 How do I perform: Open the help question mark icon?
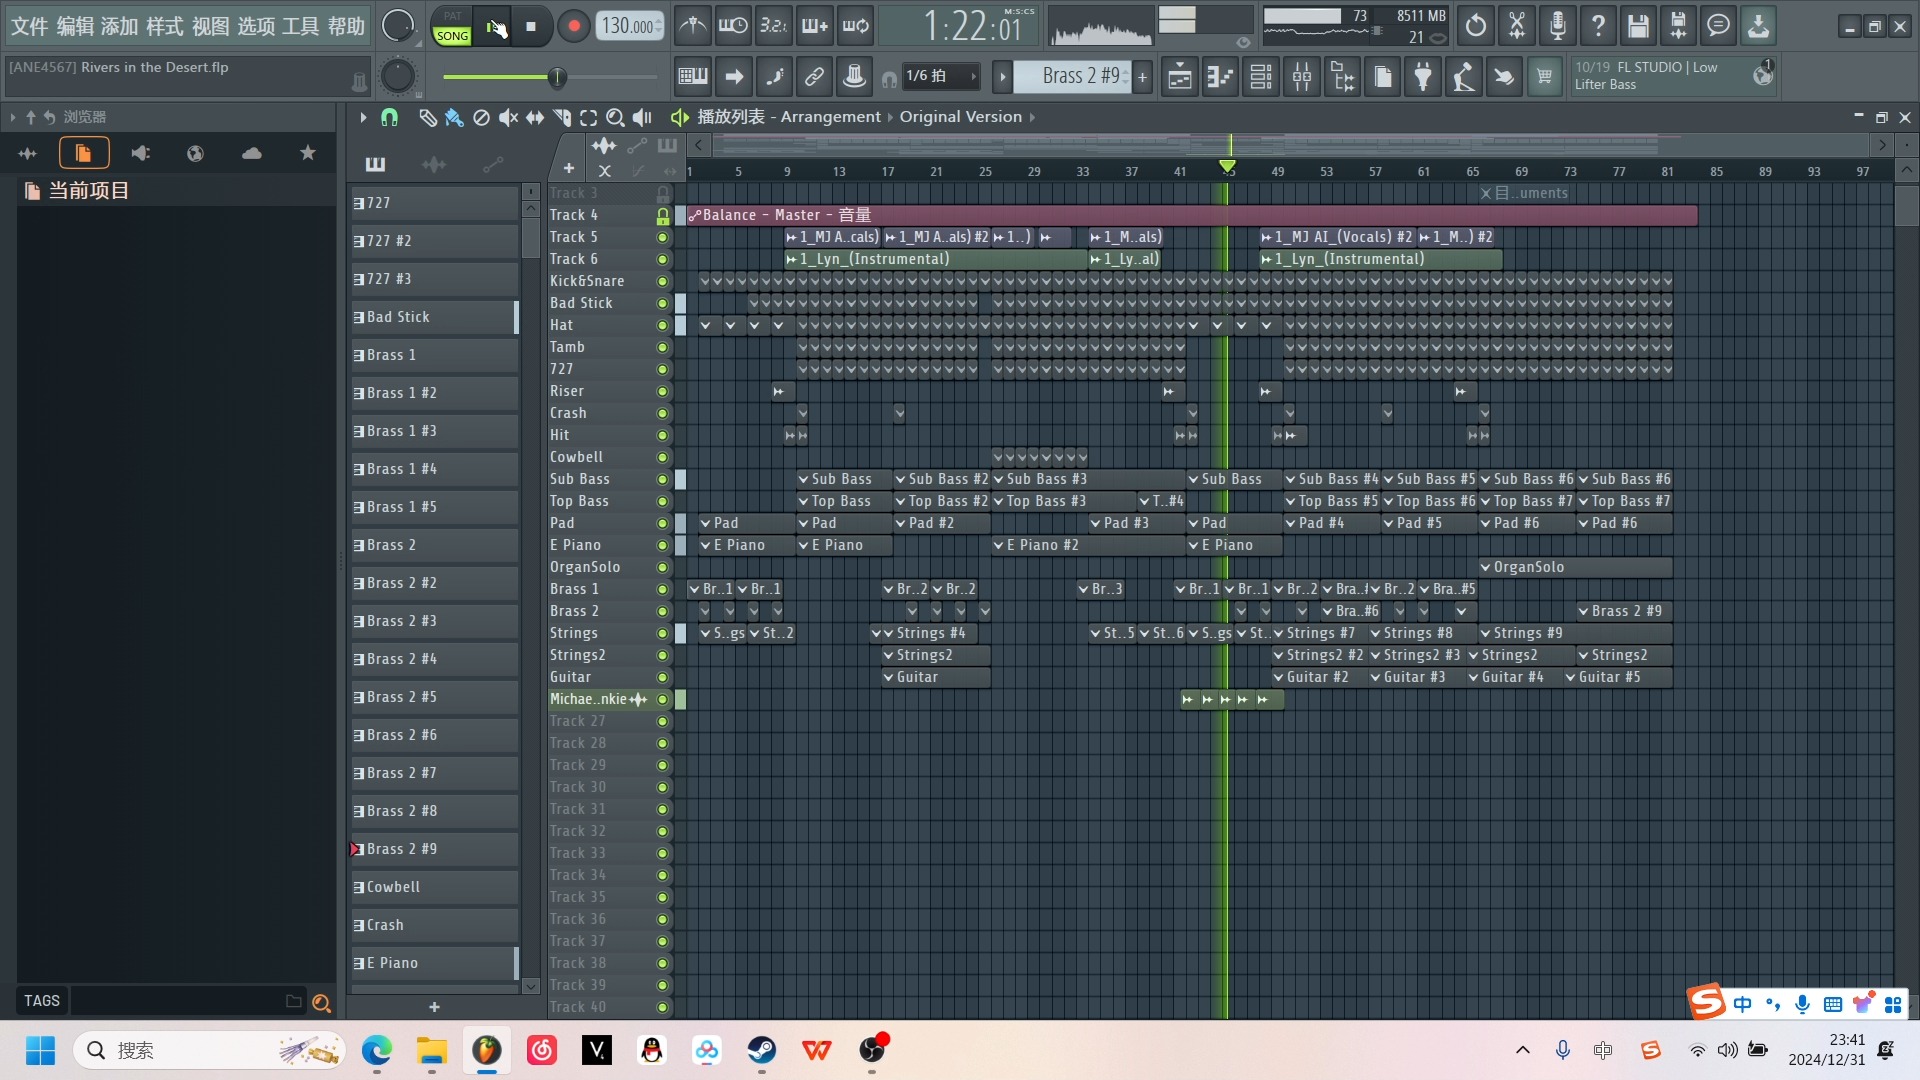pos(1598,26)
